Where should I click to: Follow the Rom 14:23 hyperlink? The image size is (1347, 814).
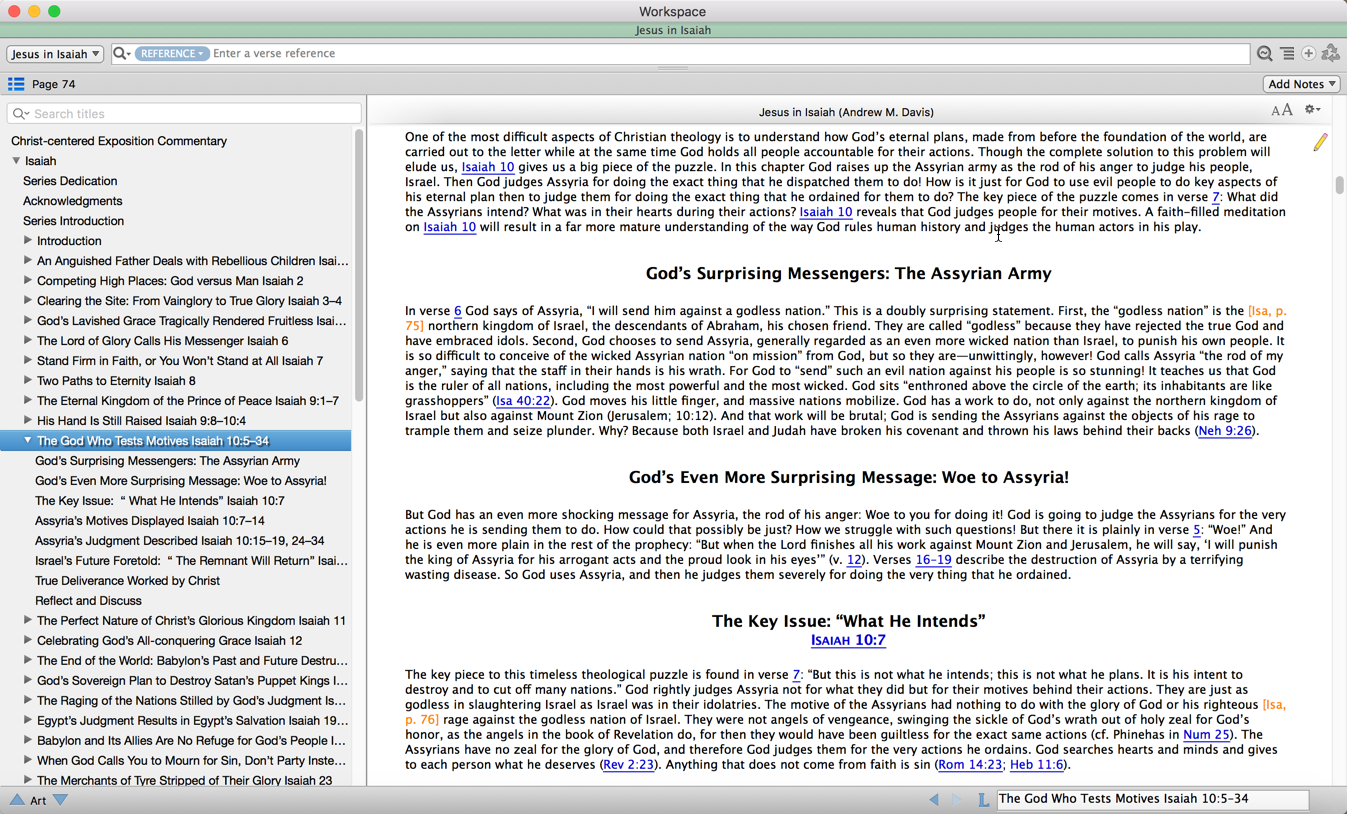(970, 765)
